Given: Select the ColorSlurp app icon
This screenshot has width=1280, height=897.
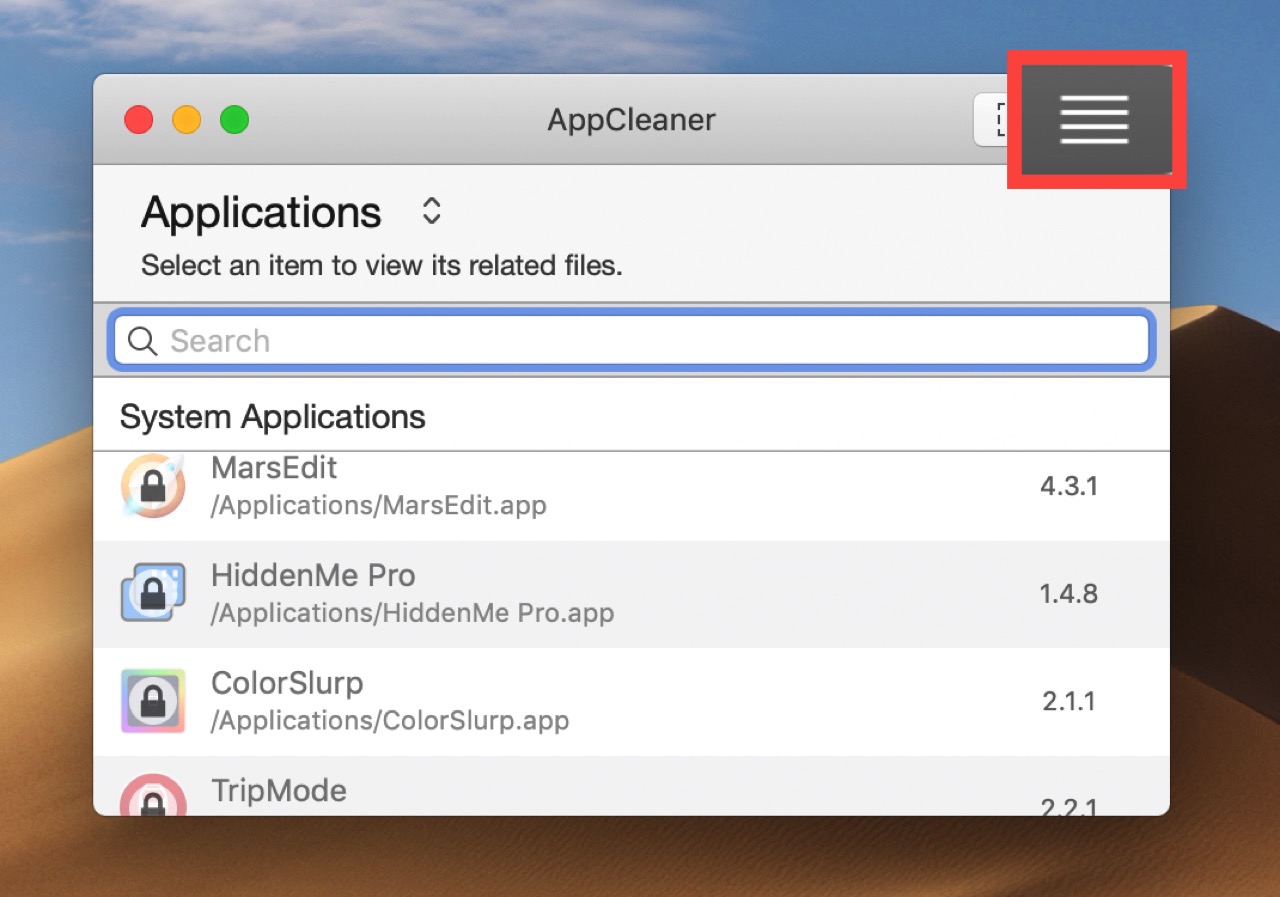Looking at the screenshot, I should pos(153,701).
